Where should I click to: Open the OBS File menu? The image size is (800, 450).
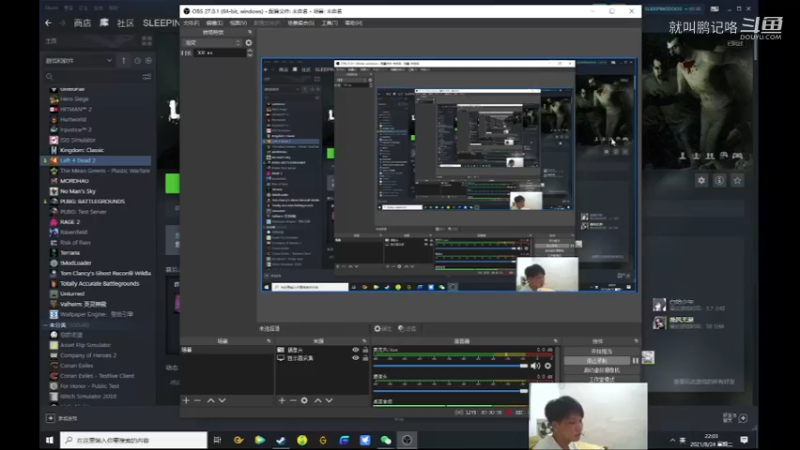tap(191, 23)
